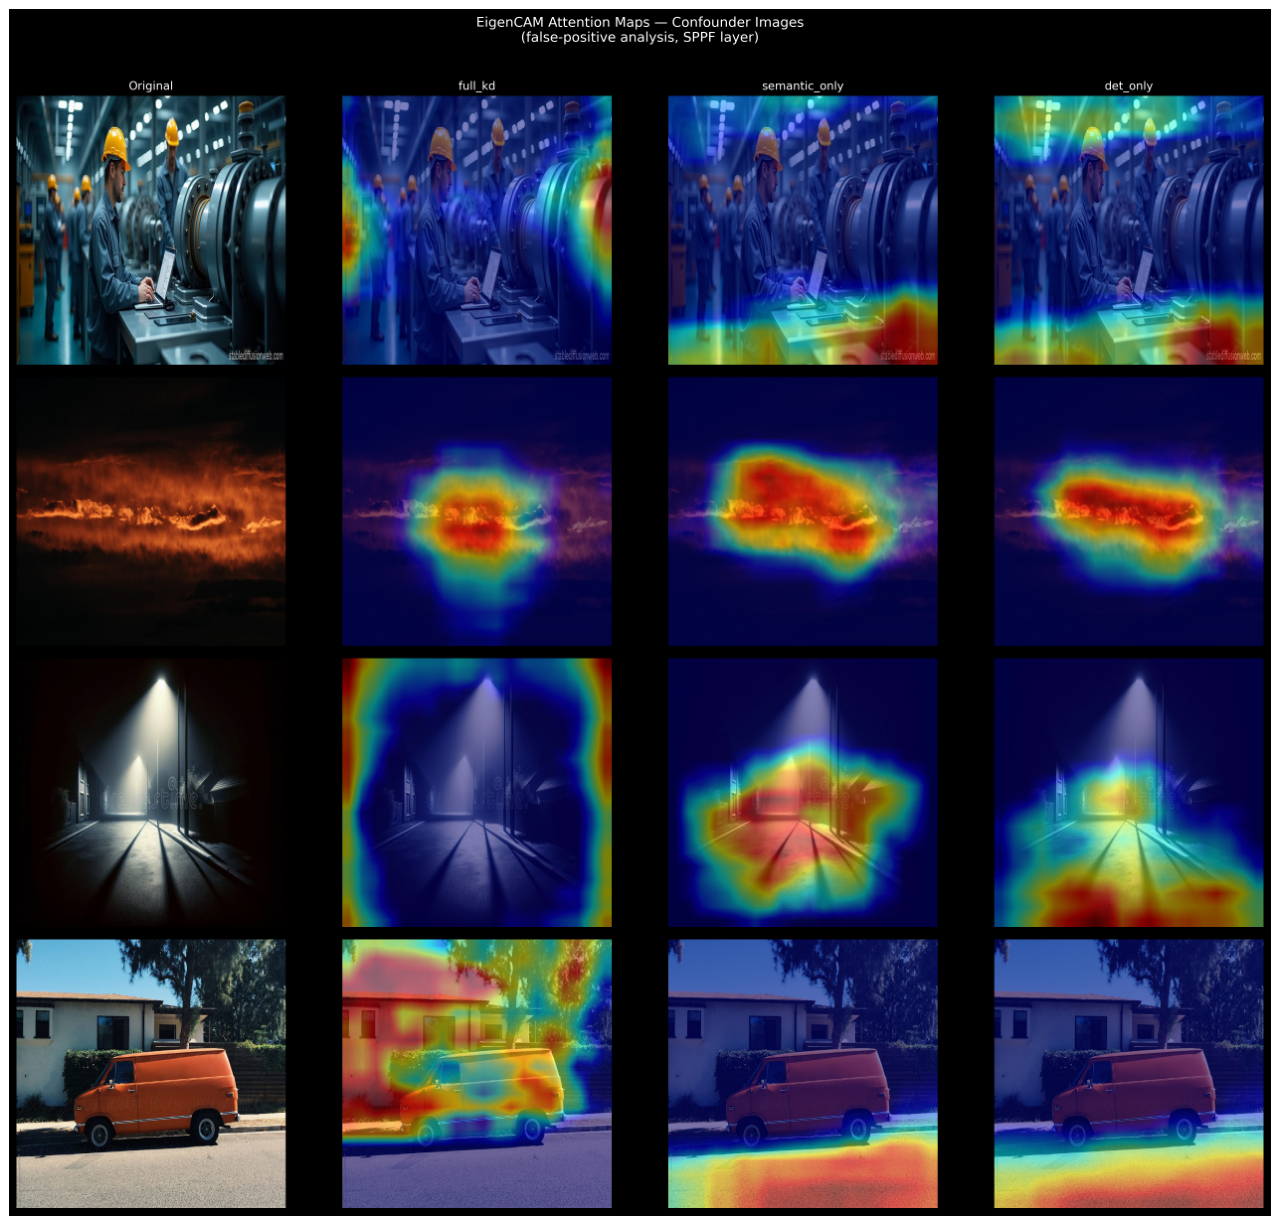
Task: Open the semantic_only heatmap of the orange van
Action: coord(803,1073)
